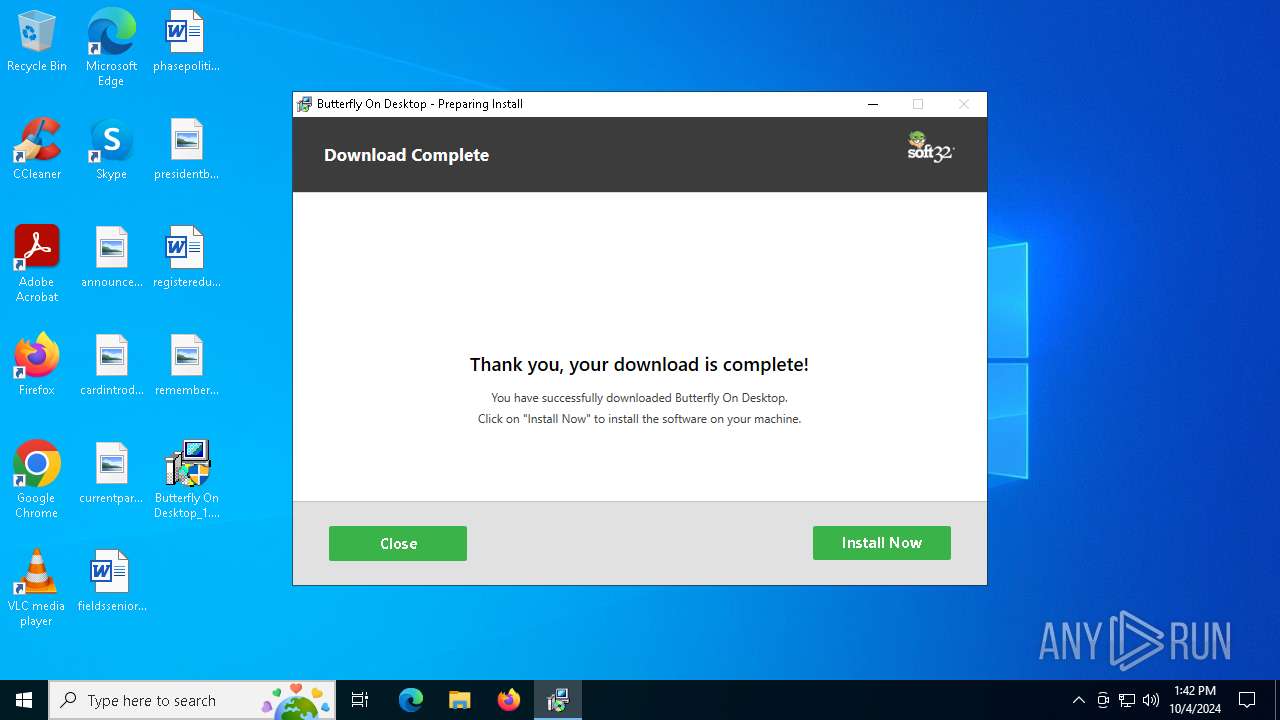Select the announce image file
1280x720 pixels.
[x=112, y=258]
